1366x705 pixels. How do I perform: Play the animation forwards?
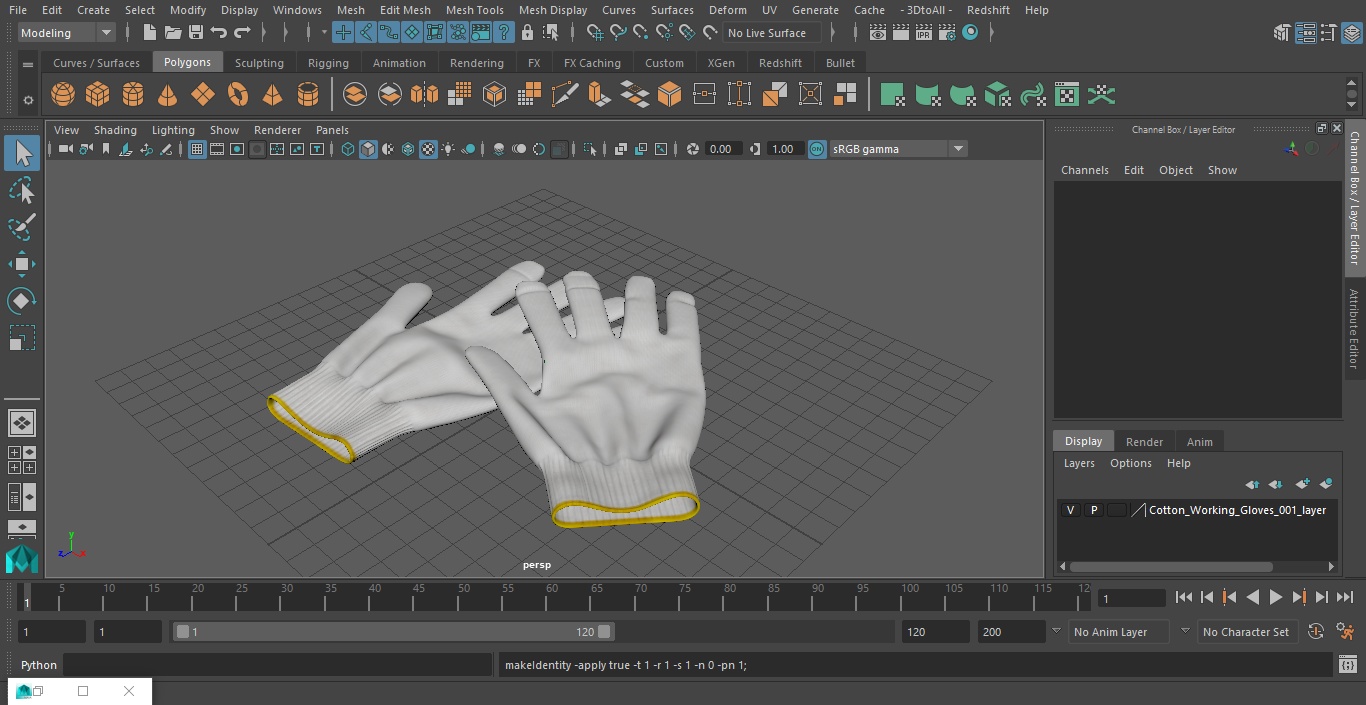pos(1276,597)
